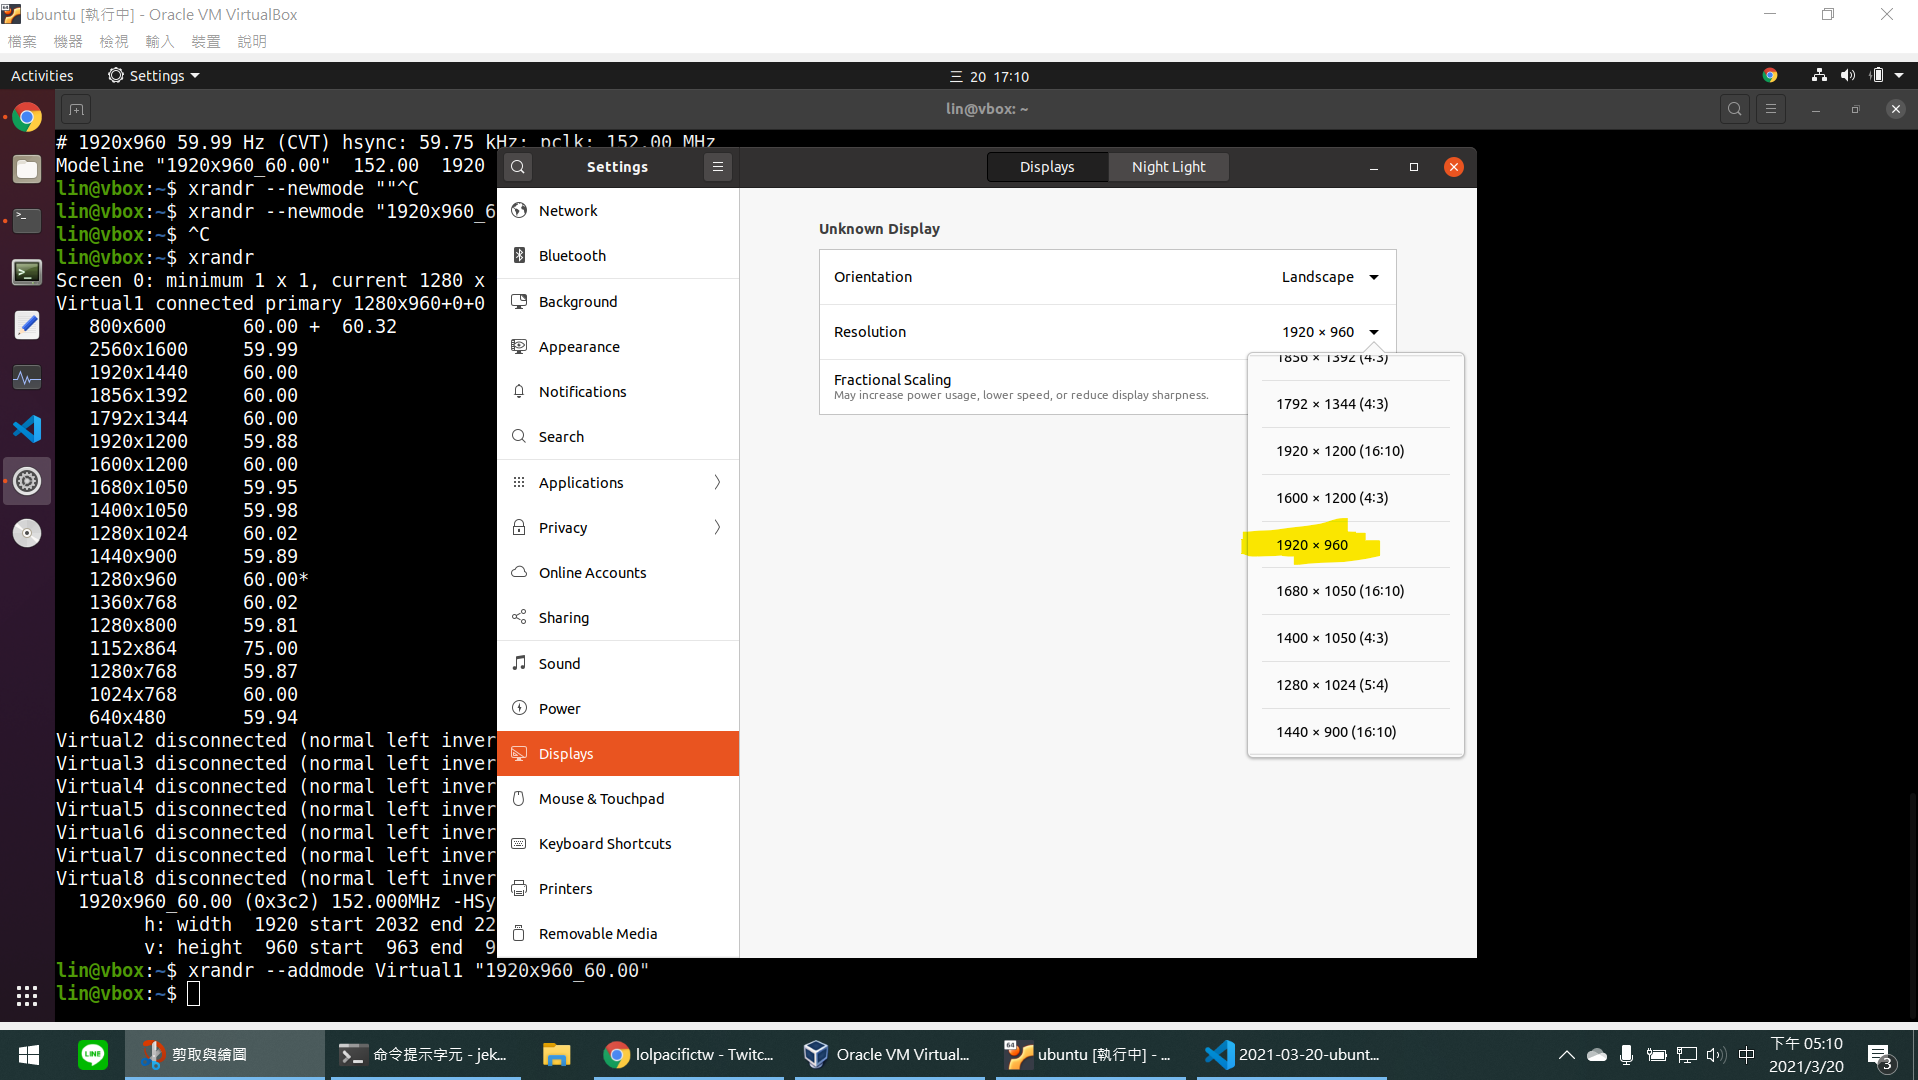Open the text editor dock icon
Image resolution: width=1918 pixels, height=1080 pixels.
[x=27, y=325]
